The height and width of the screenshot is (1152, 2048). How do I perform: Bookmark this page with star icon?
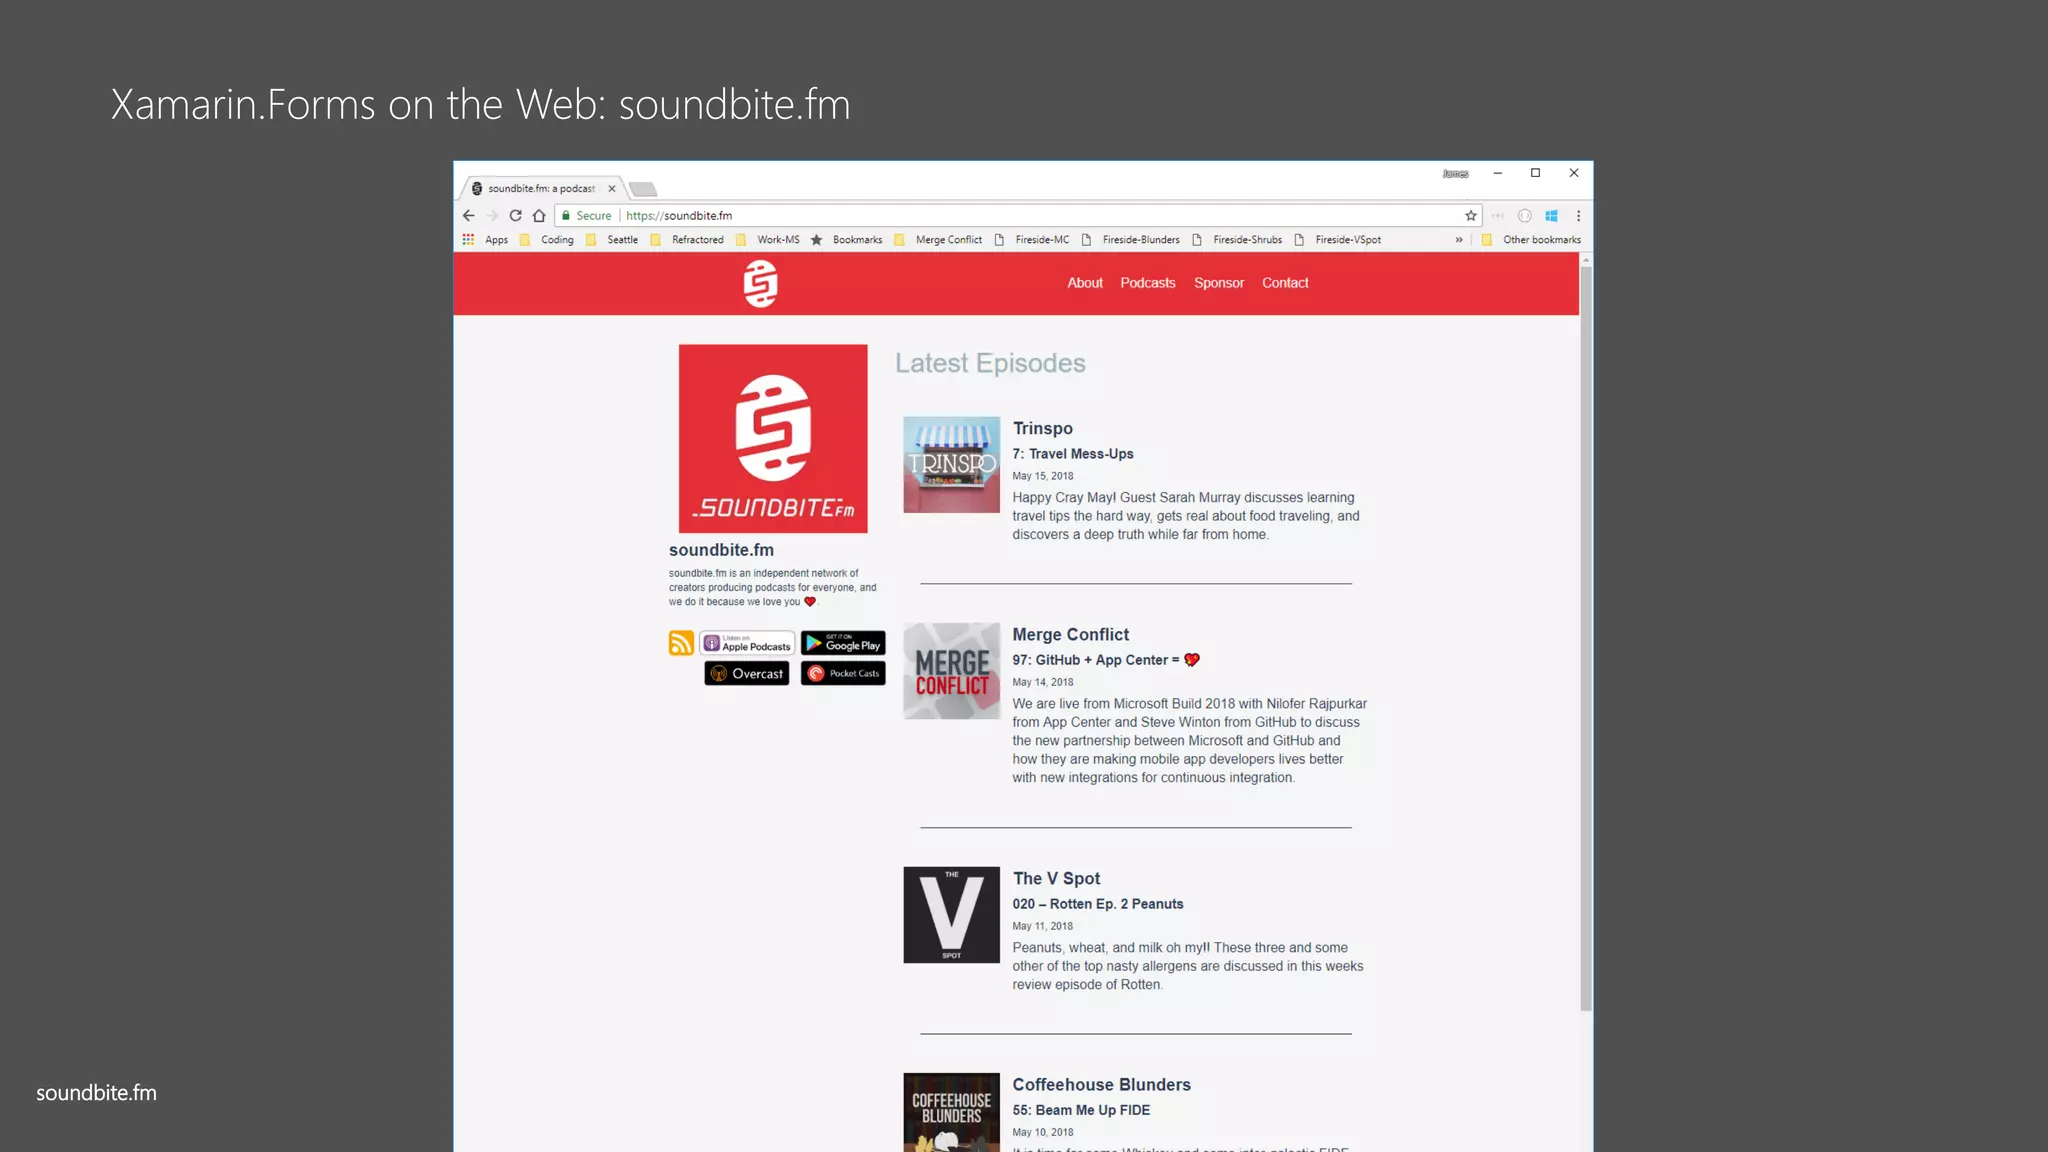(x=1471, y=215)
